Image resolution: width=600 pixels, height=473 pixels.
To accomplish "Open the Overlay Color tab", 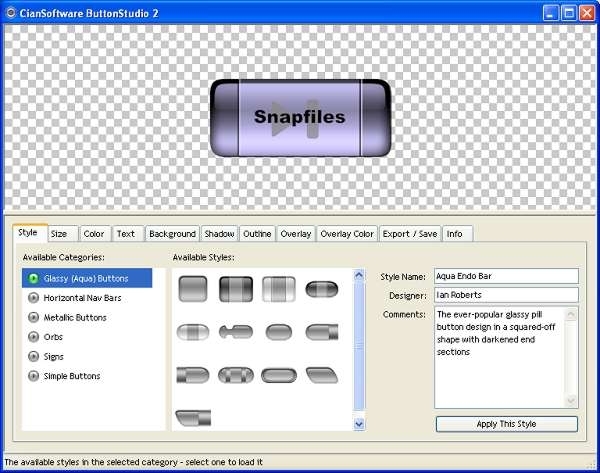I will (x=347, y=234).
